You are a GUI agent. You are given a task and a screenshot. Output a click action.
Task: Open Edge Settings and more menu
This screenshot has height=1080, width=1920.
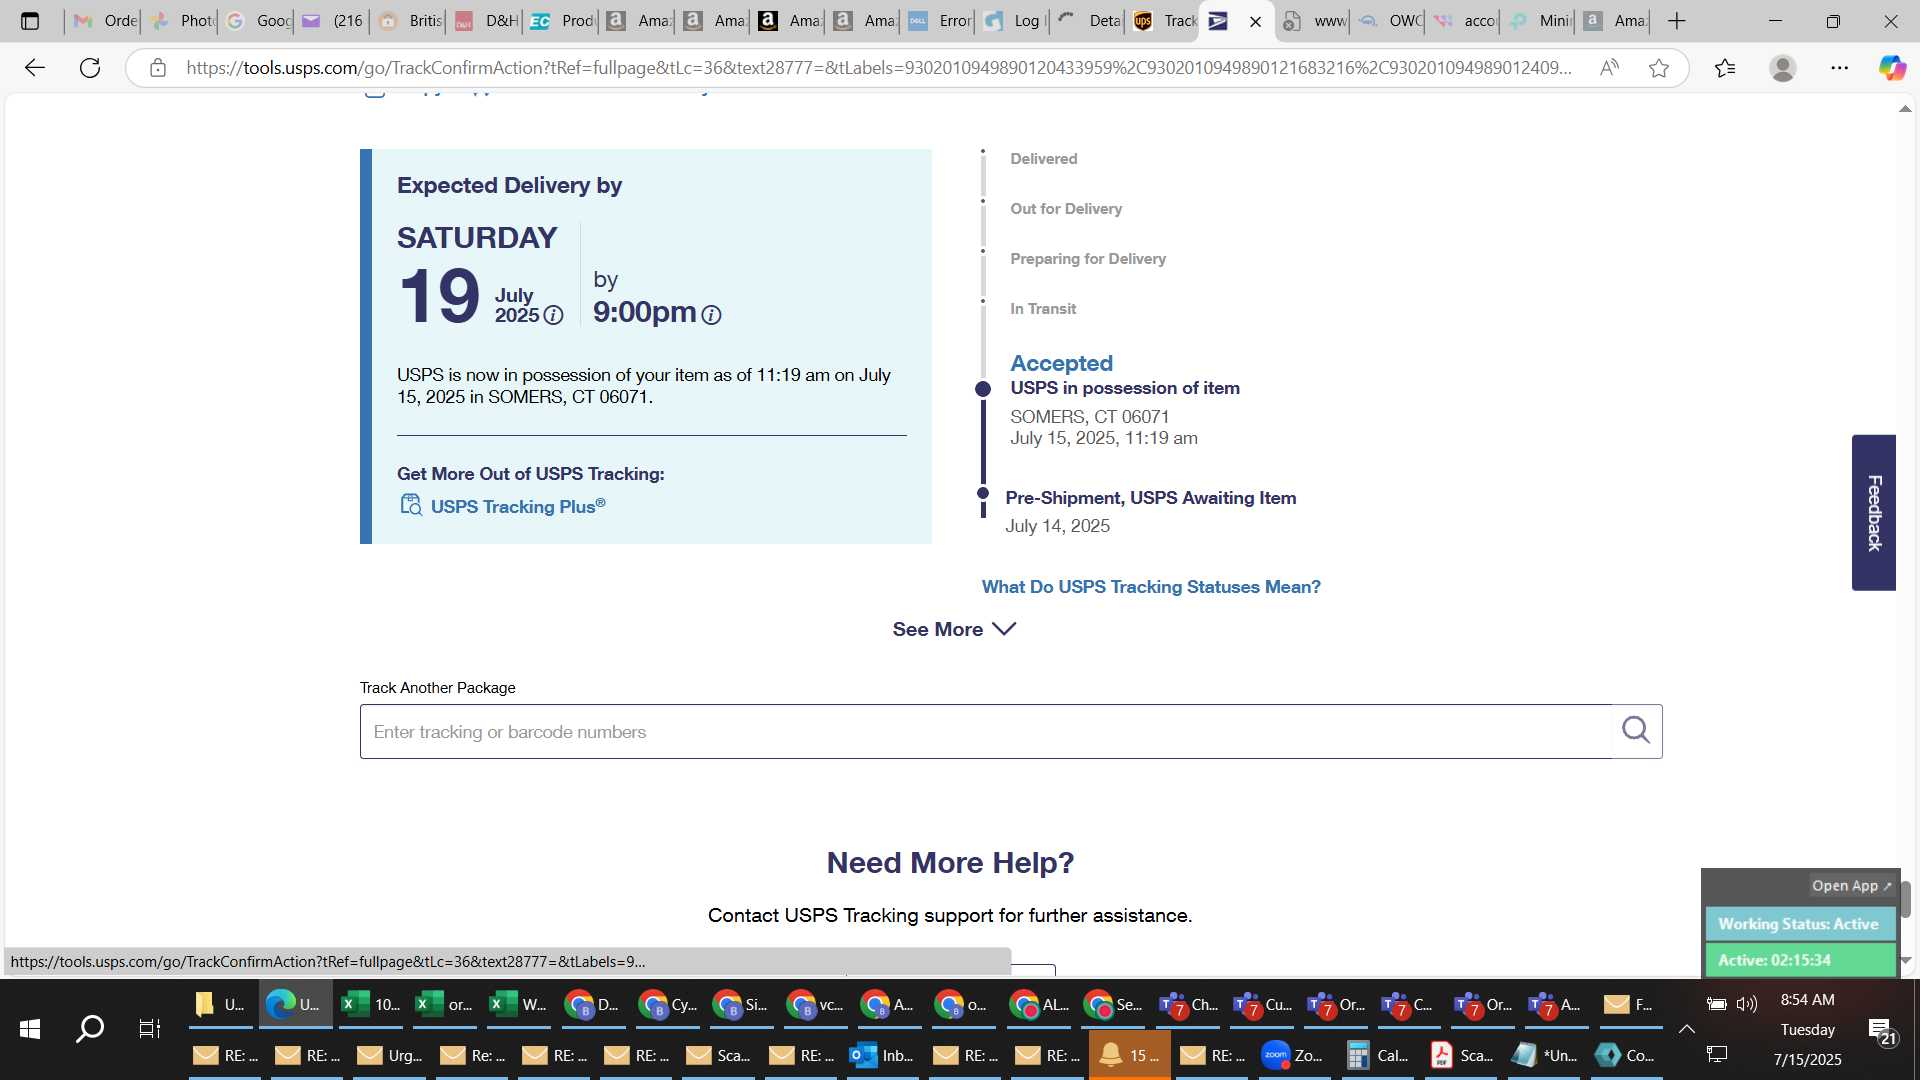(x=1839, y=68)
